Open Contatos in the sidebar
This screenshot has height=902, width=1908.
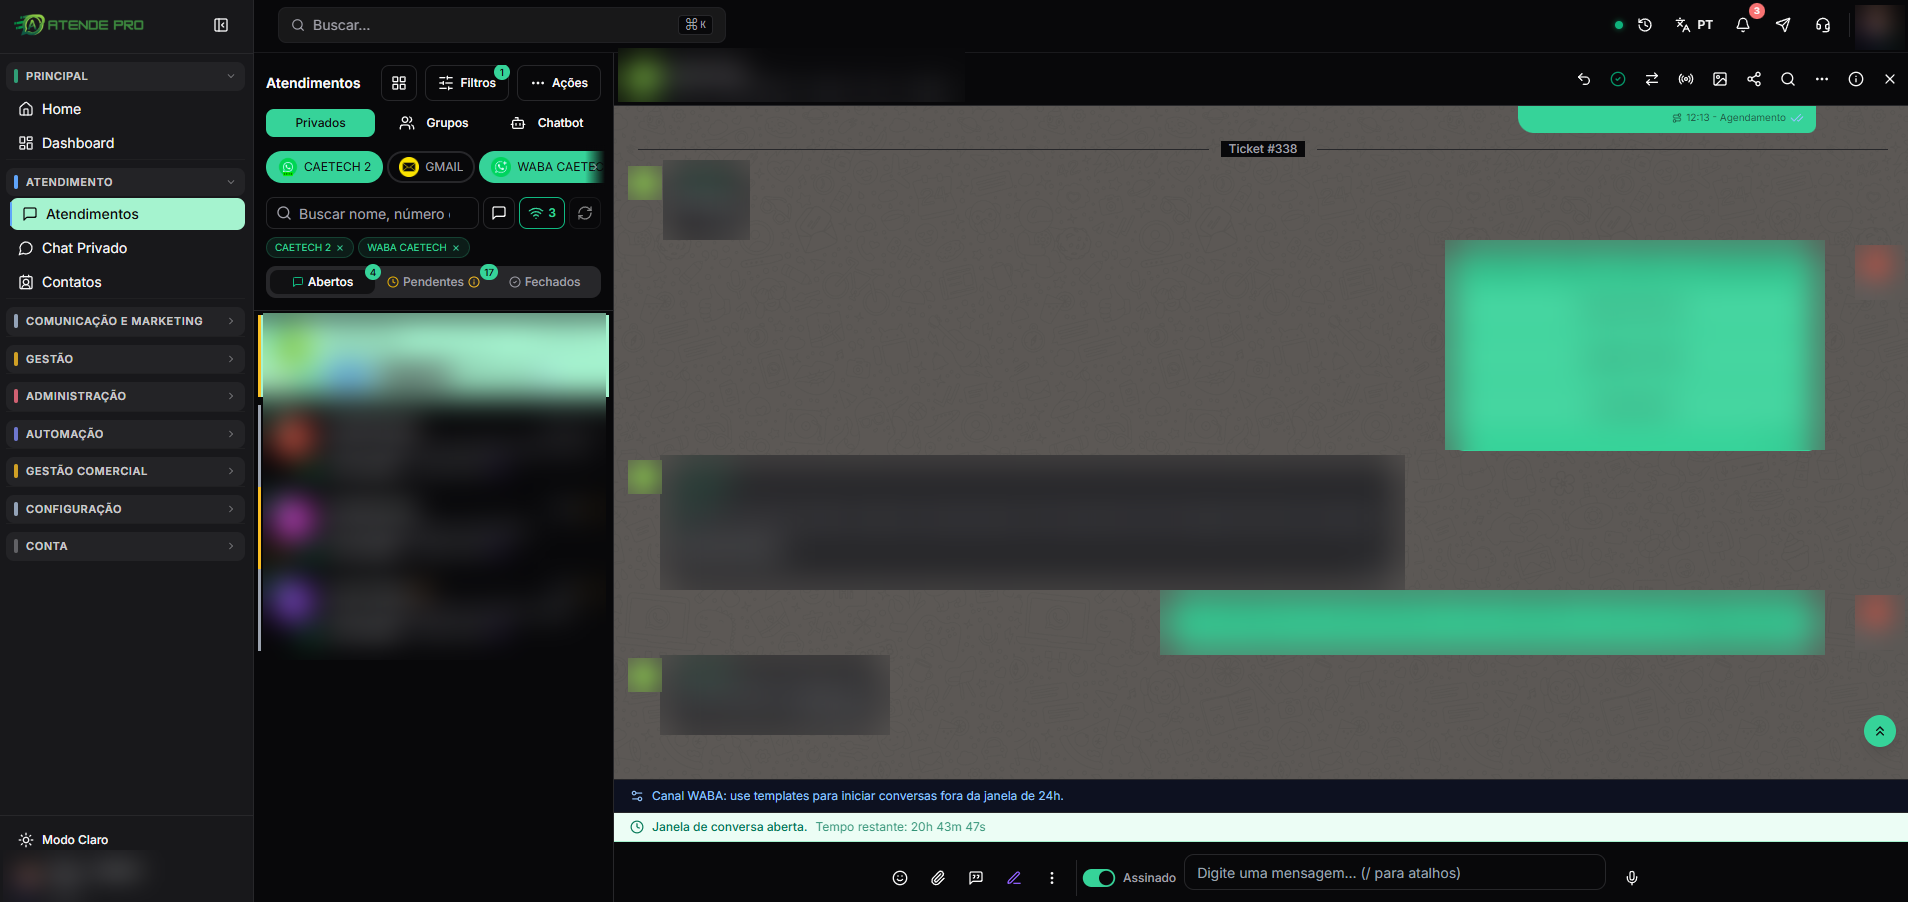(126, 282)
